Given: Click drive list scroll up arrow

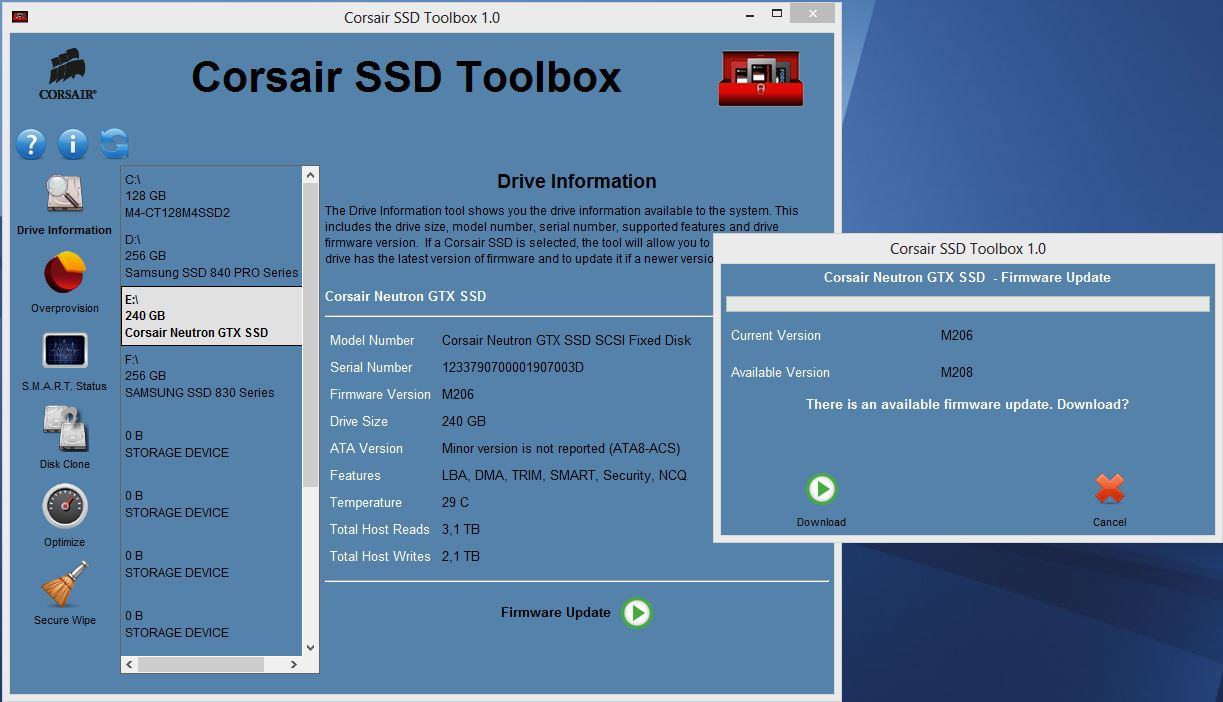Looking at the screenshot, I should point(310,175).
